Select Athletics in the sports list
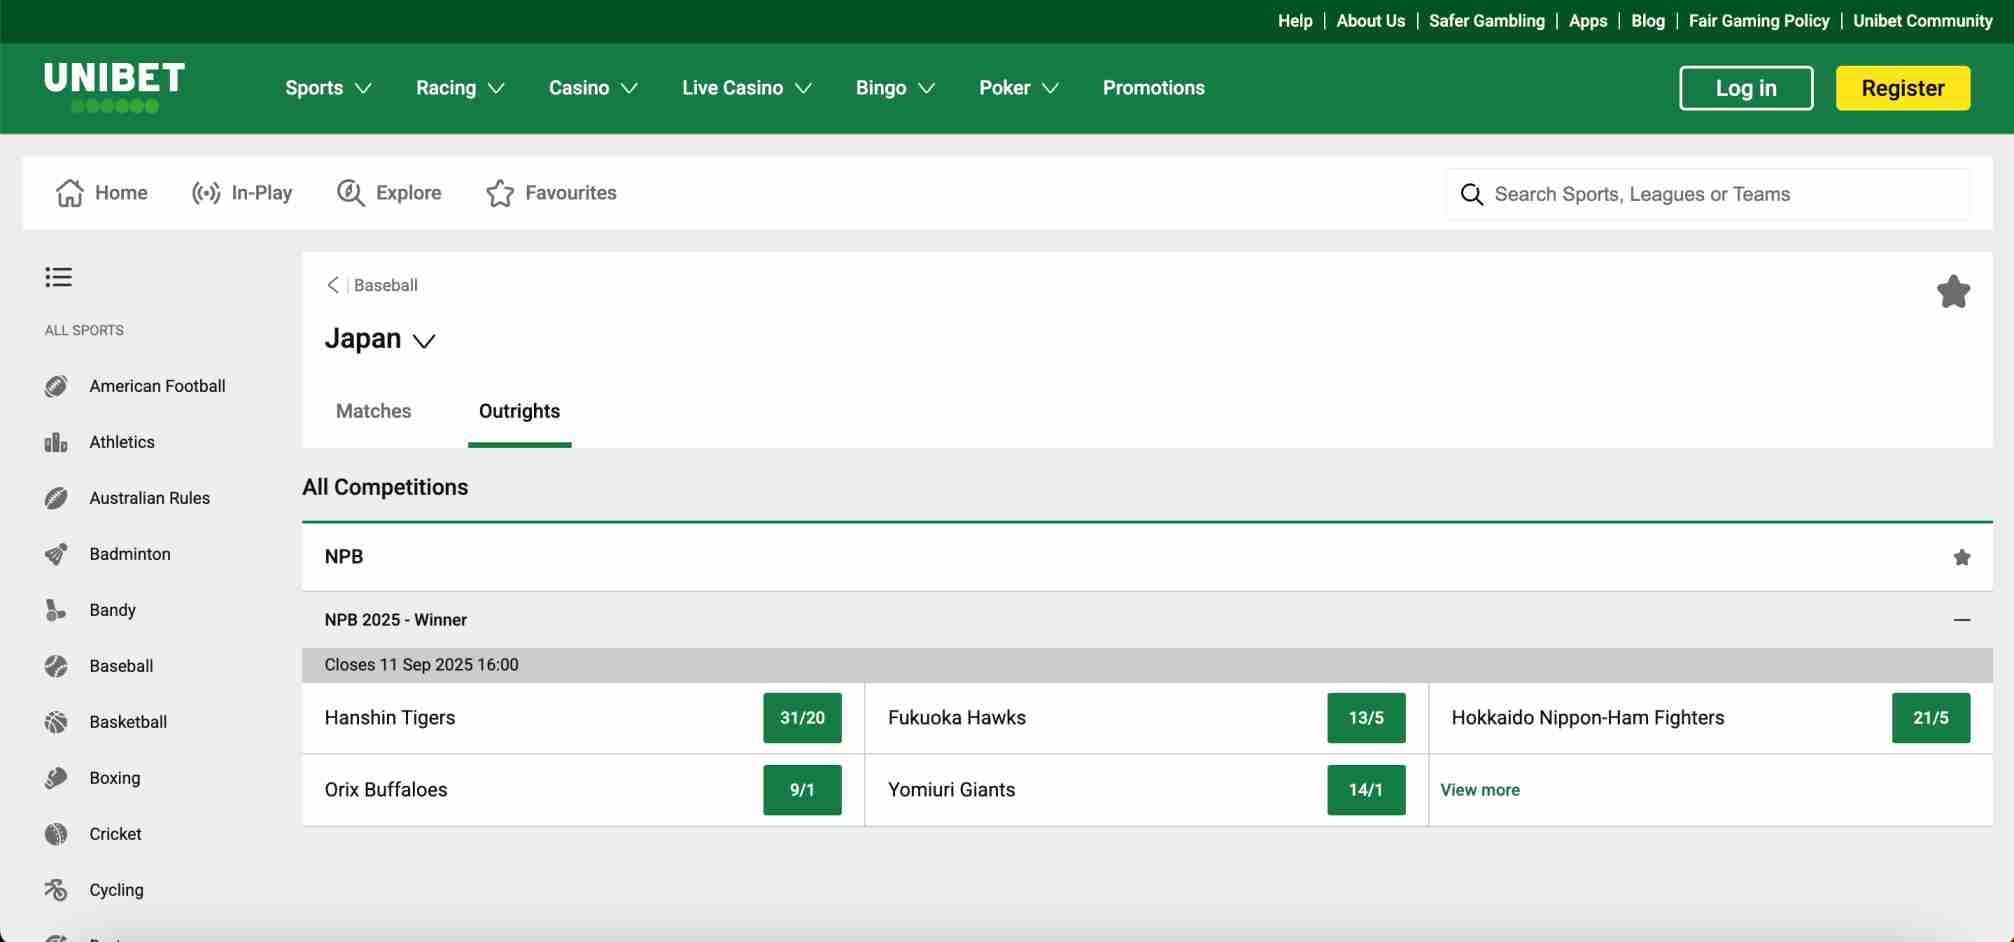Screen dimensions: 2014x942 (x=122, y=442)
